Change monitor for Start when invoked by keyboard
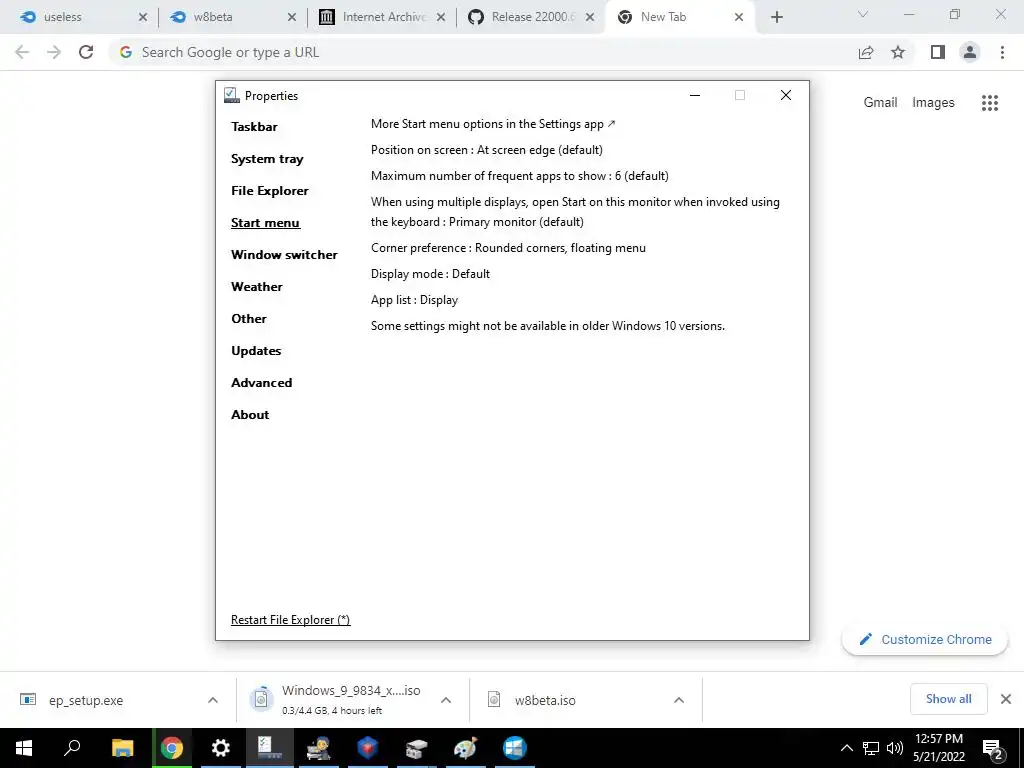This screenshot has height=768, width=1024. point(575,212)
